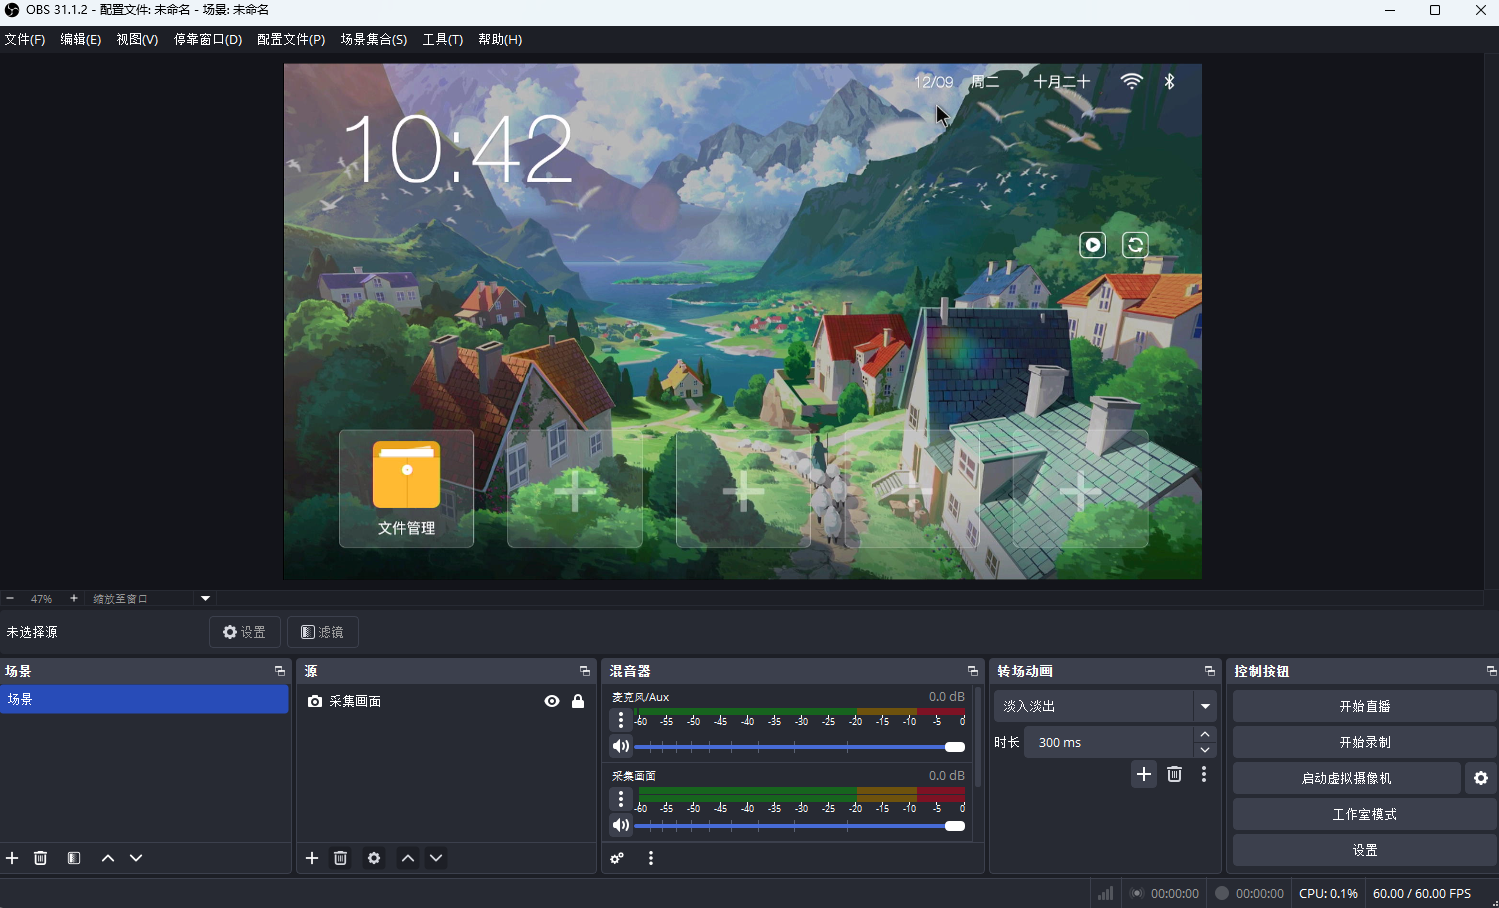Open advanced audio properties gear in 混音器

point(616,857)
